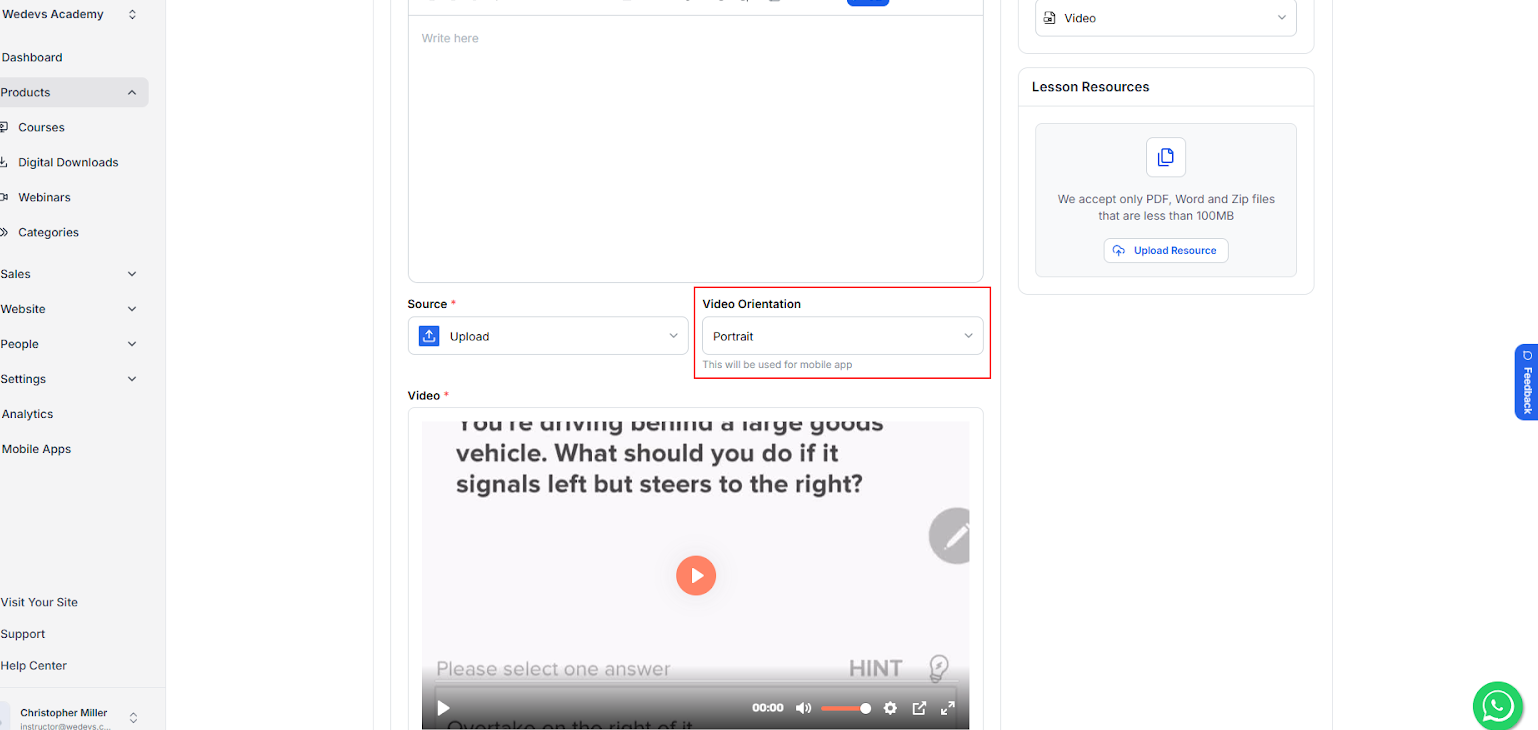The height and width of the screenshot is (730, 1538).
Task: Click the Upload Resource button
Action: point(1165,251)
